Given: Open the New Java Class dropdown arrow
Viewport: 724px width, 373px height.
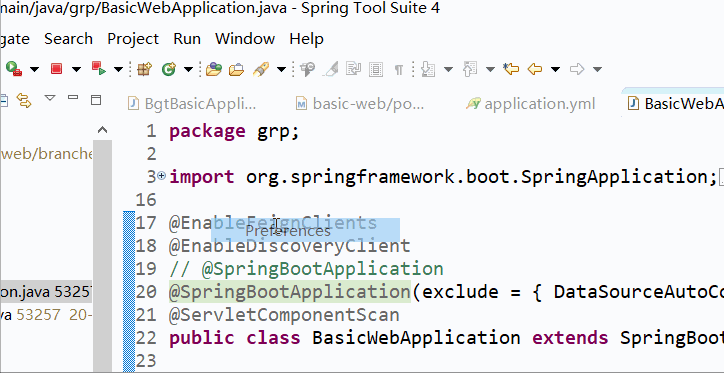Looking at the screenshot, I should point(188,70).
